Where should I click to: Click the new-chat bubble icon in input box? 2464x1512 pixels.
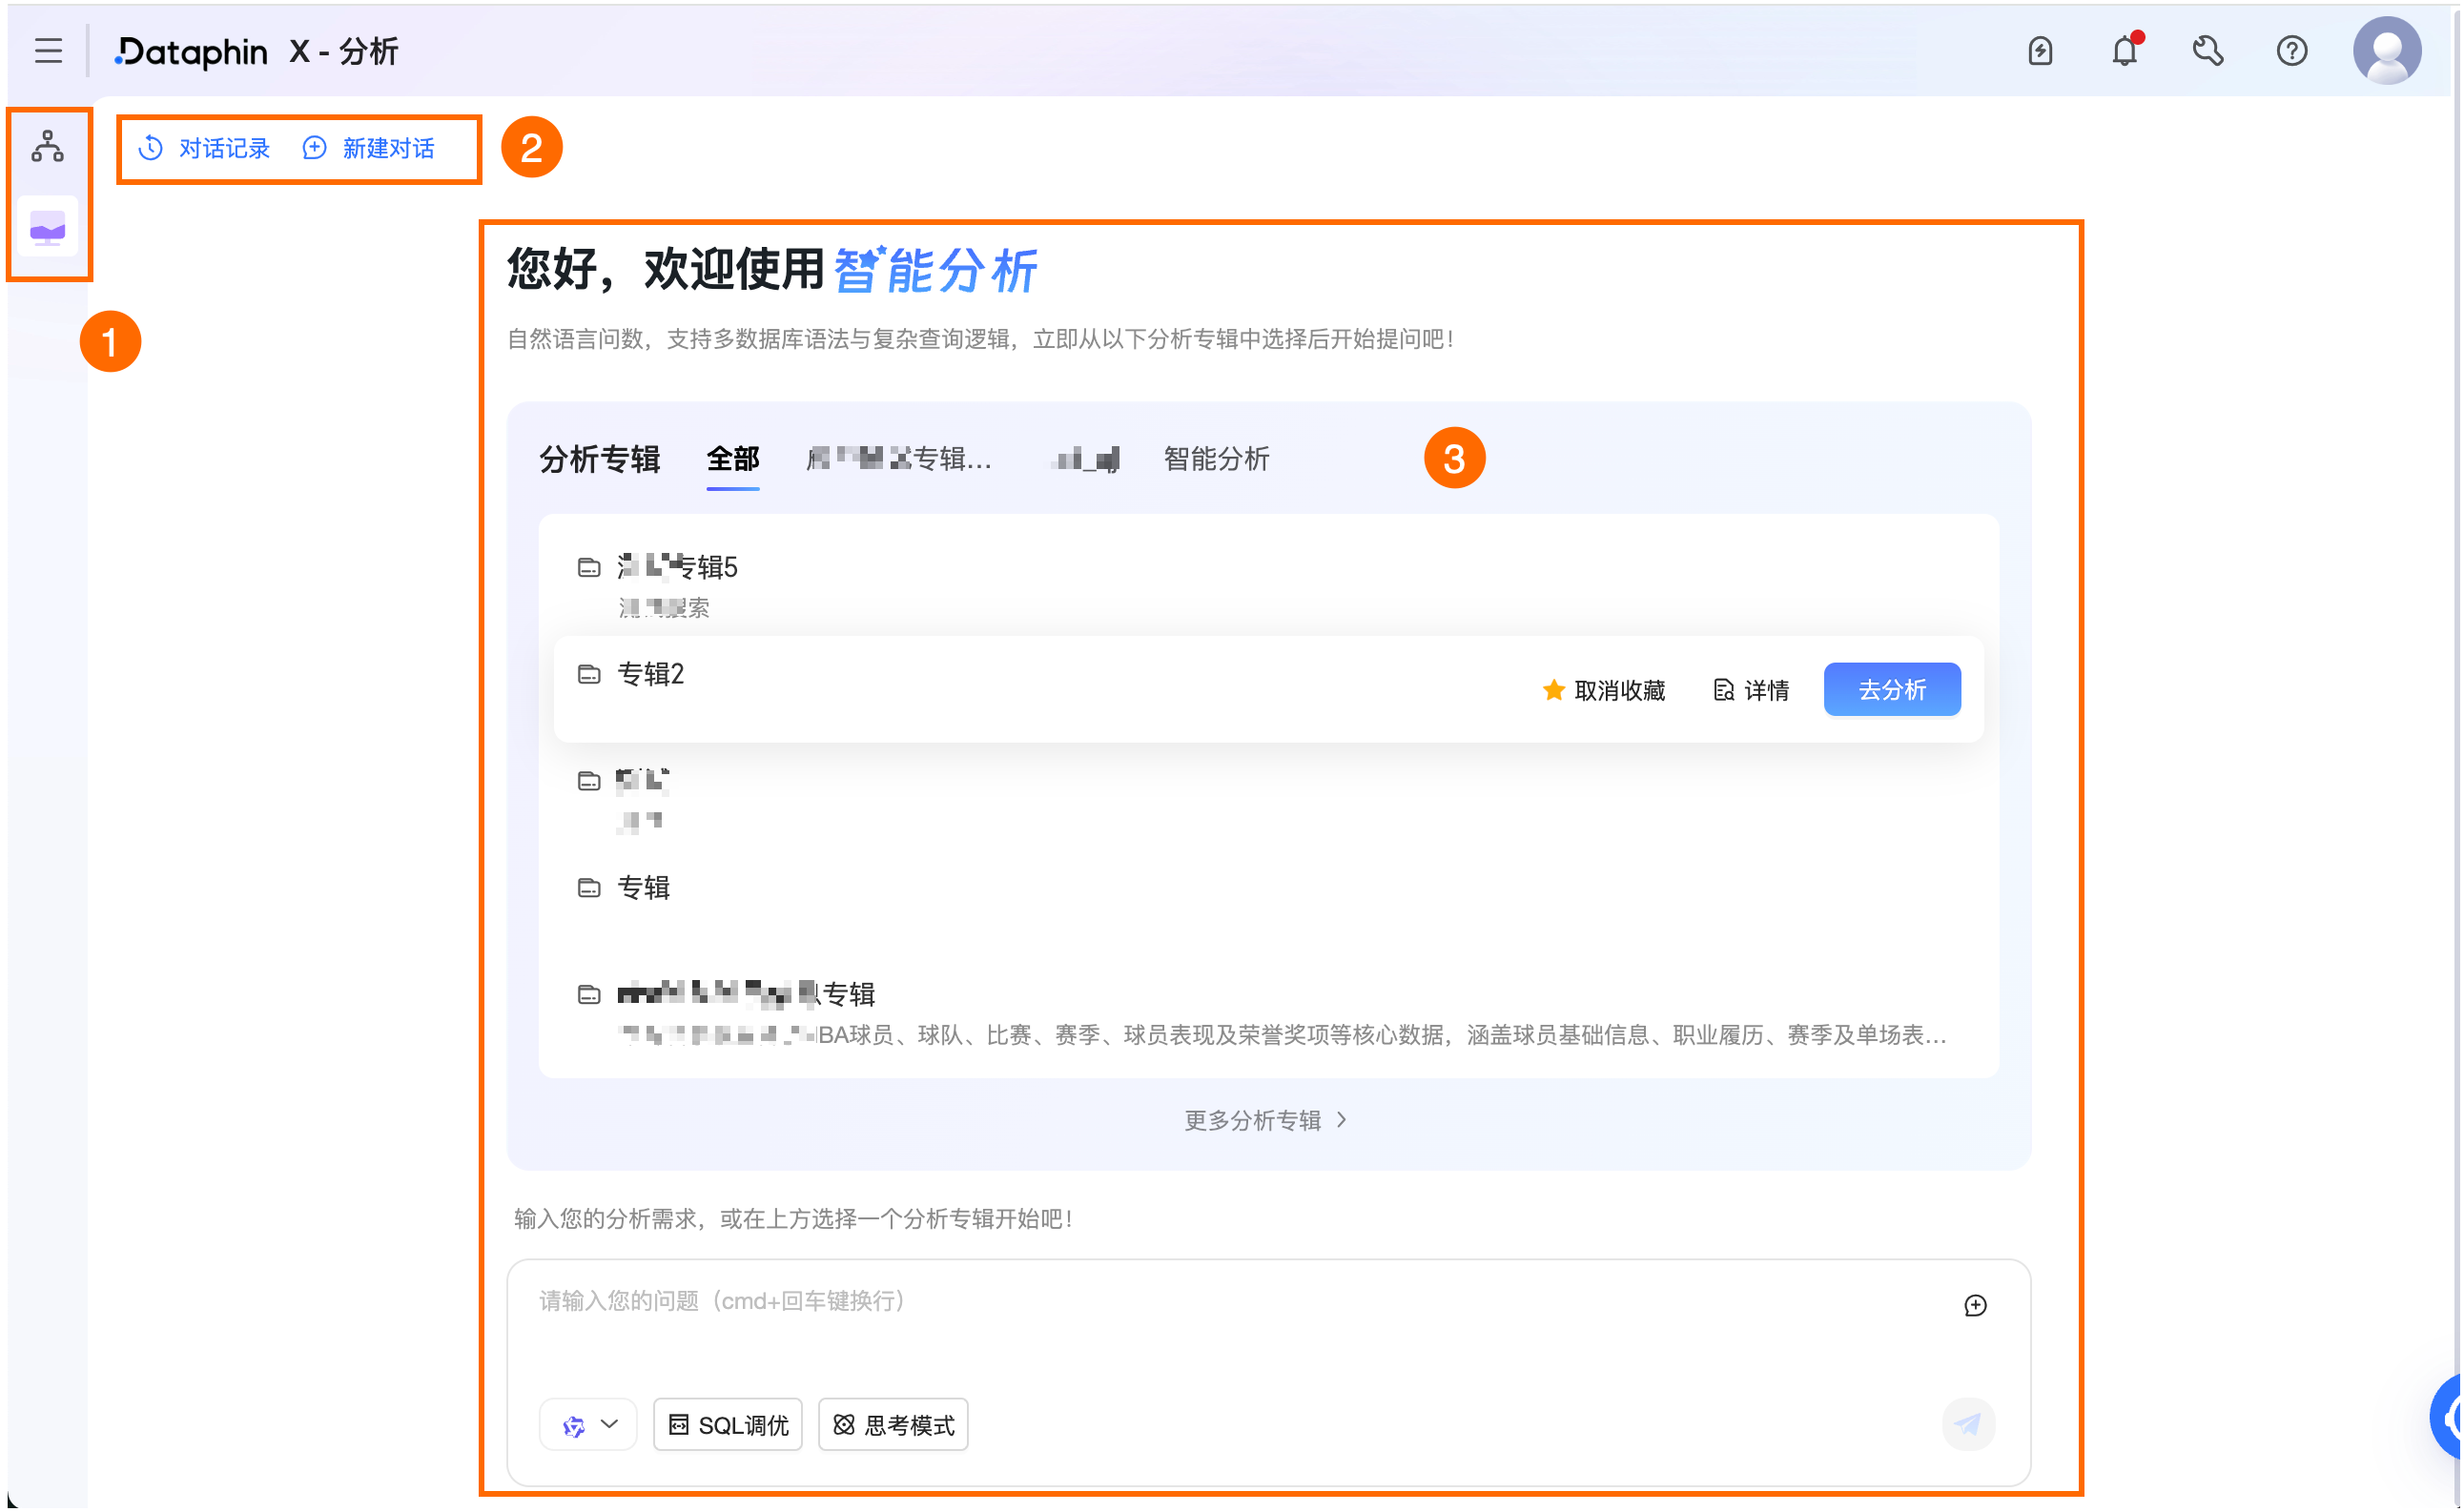tap(1975, 1305)
